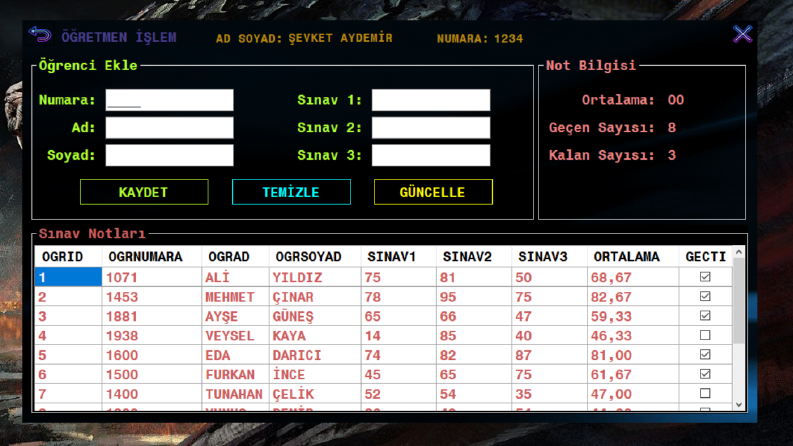Screen dimensions: 793x446
Task: Click table scrollbar down arrow
Action: [739, 405]
